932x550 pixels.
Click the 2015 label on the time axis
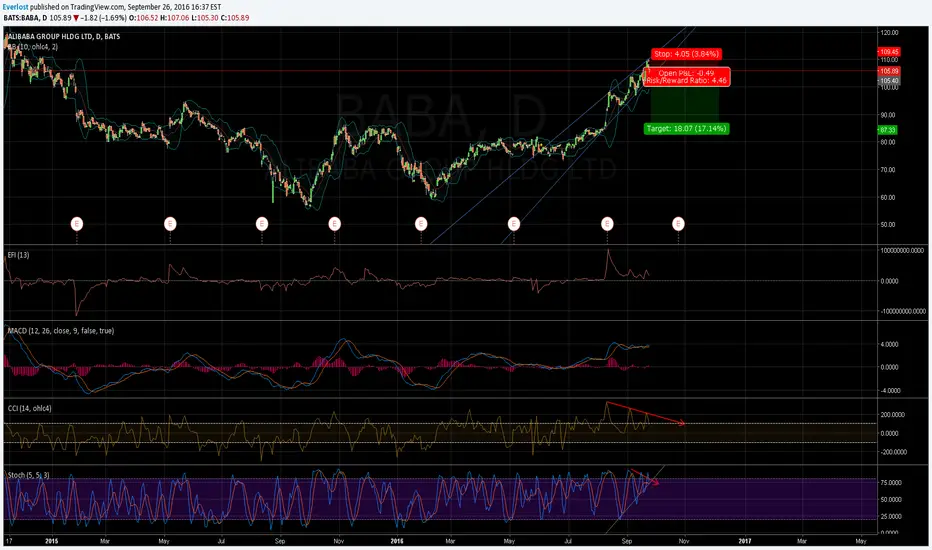(52, 541)
